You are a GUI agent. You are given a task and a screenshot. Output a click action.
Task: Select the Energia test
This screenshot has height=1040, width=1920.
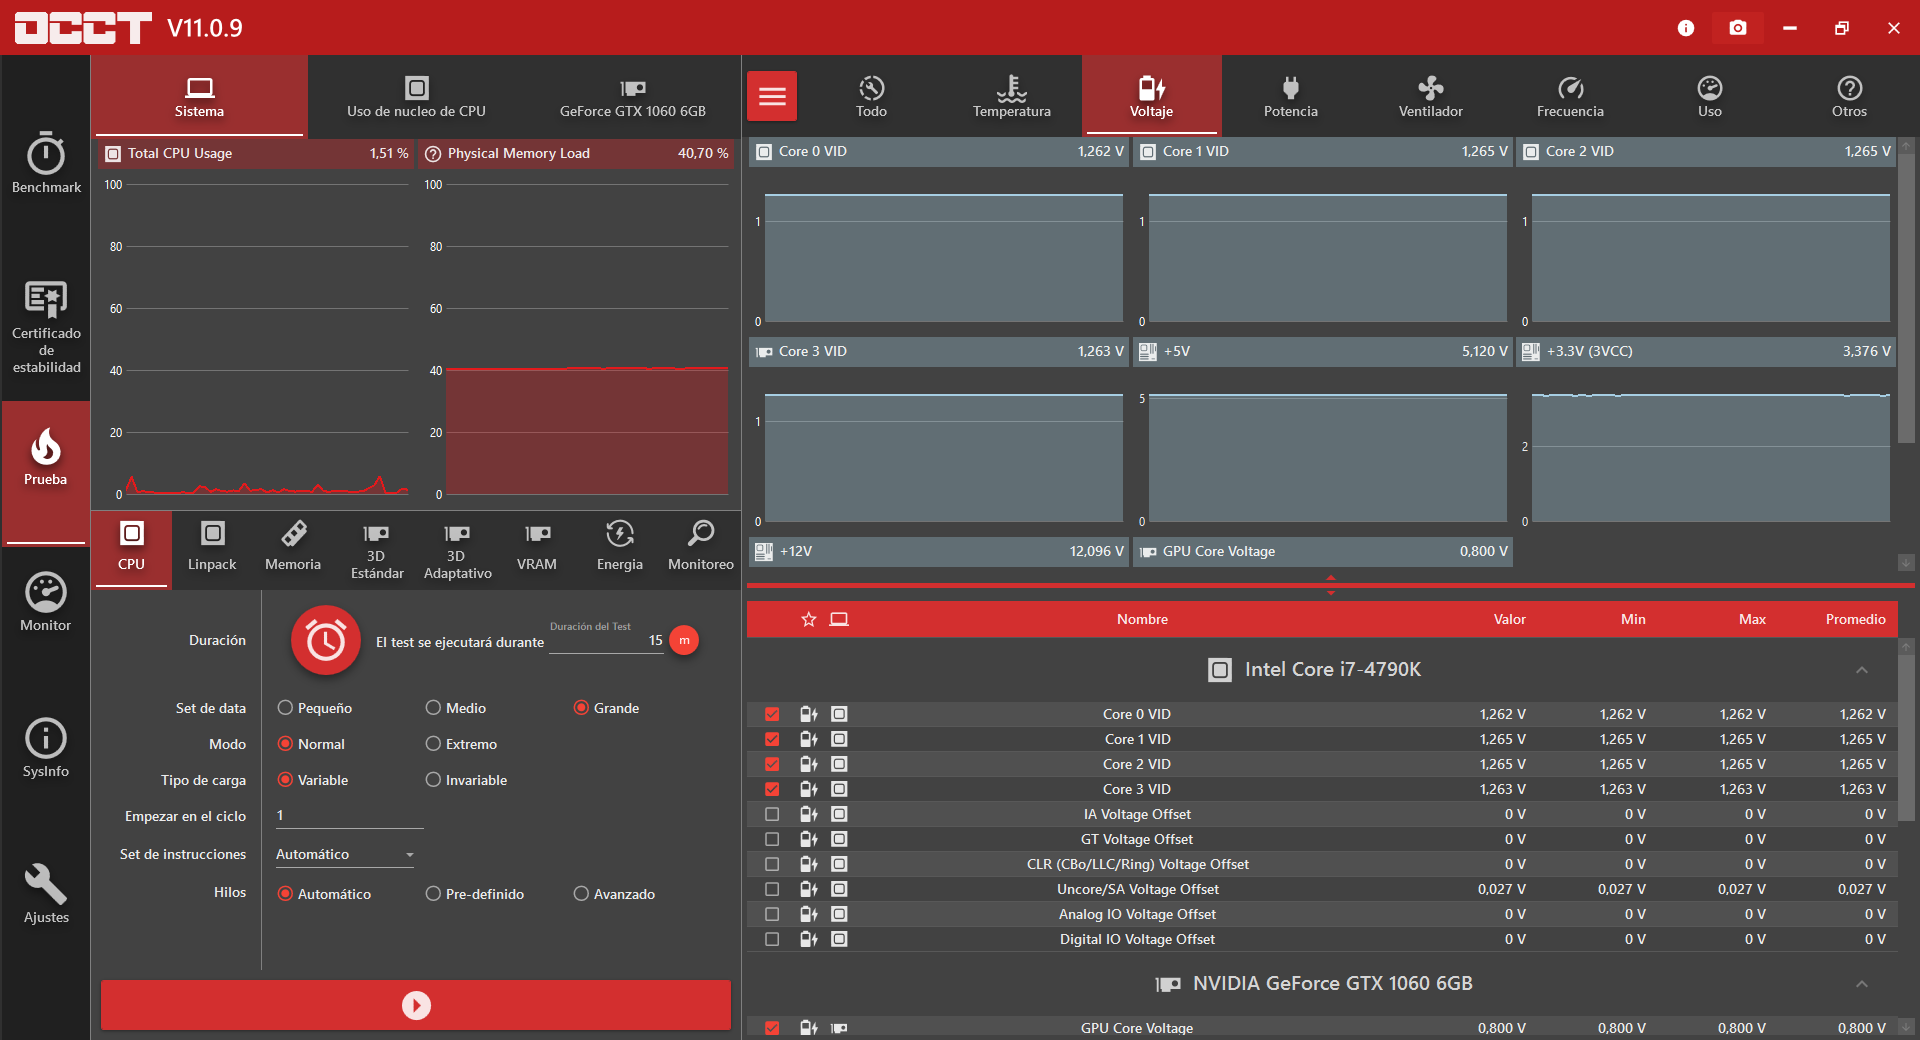pyautogui.click(x=620, y=547)
